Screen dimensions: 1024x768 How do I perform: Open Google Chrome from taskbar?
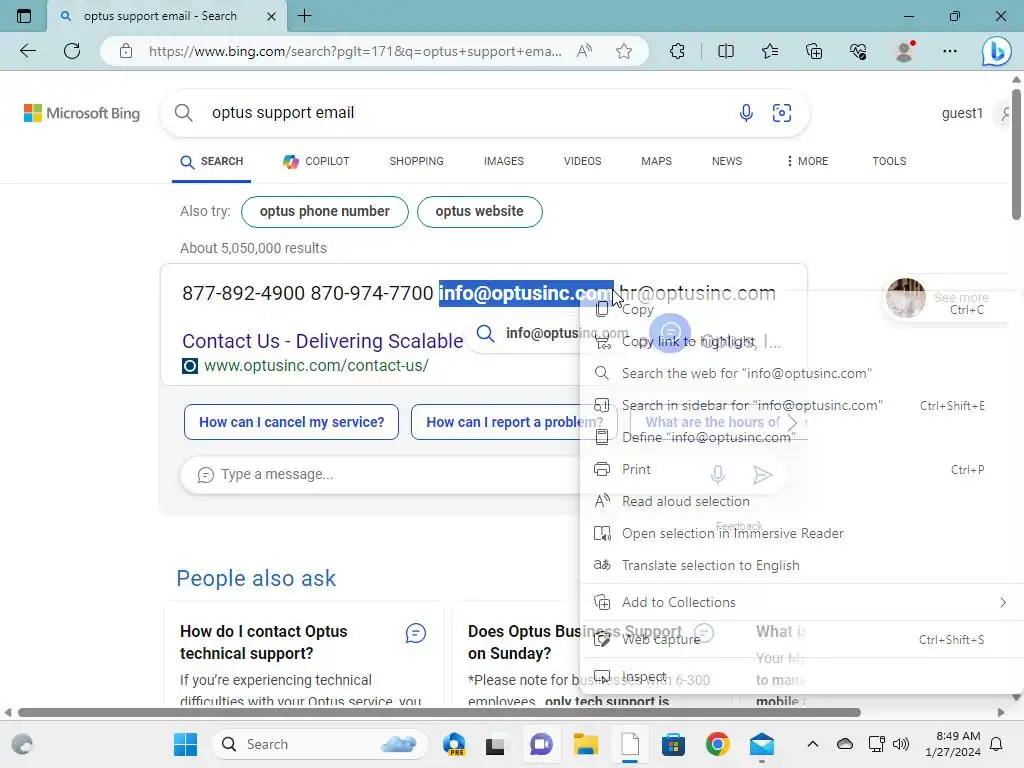pyautogui.click(x=717, y=744)
